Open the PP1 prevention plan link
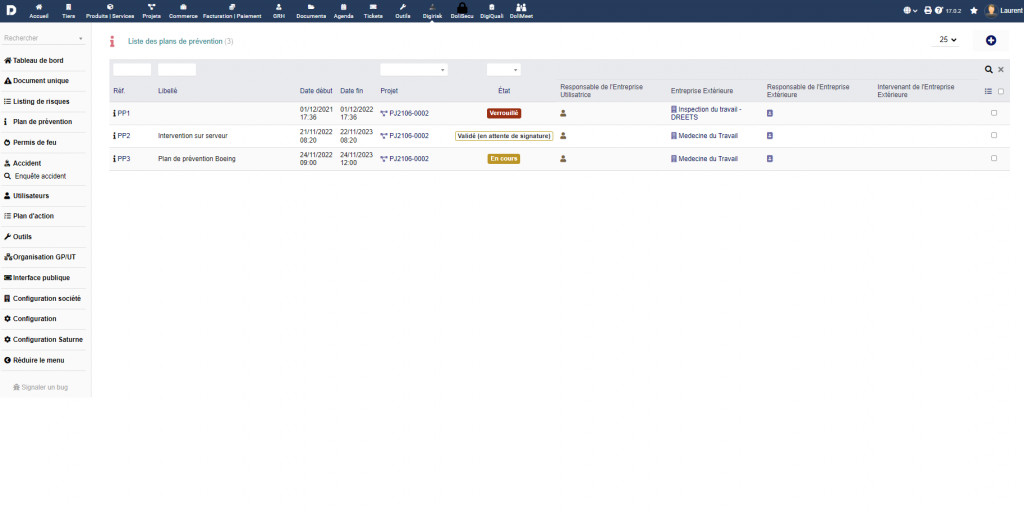Screen dimensions: 1024x512 (122, 113)
